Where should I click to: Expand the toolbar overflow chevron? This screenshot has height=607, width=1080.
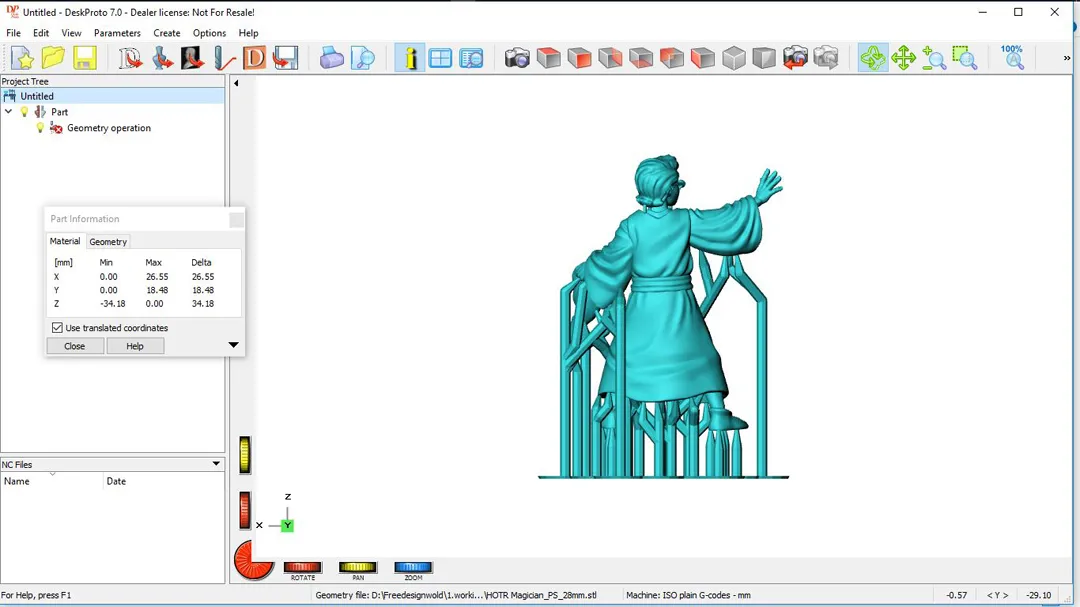pos(1066,58)
